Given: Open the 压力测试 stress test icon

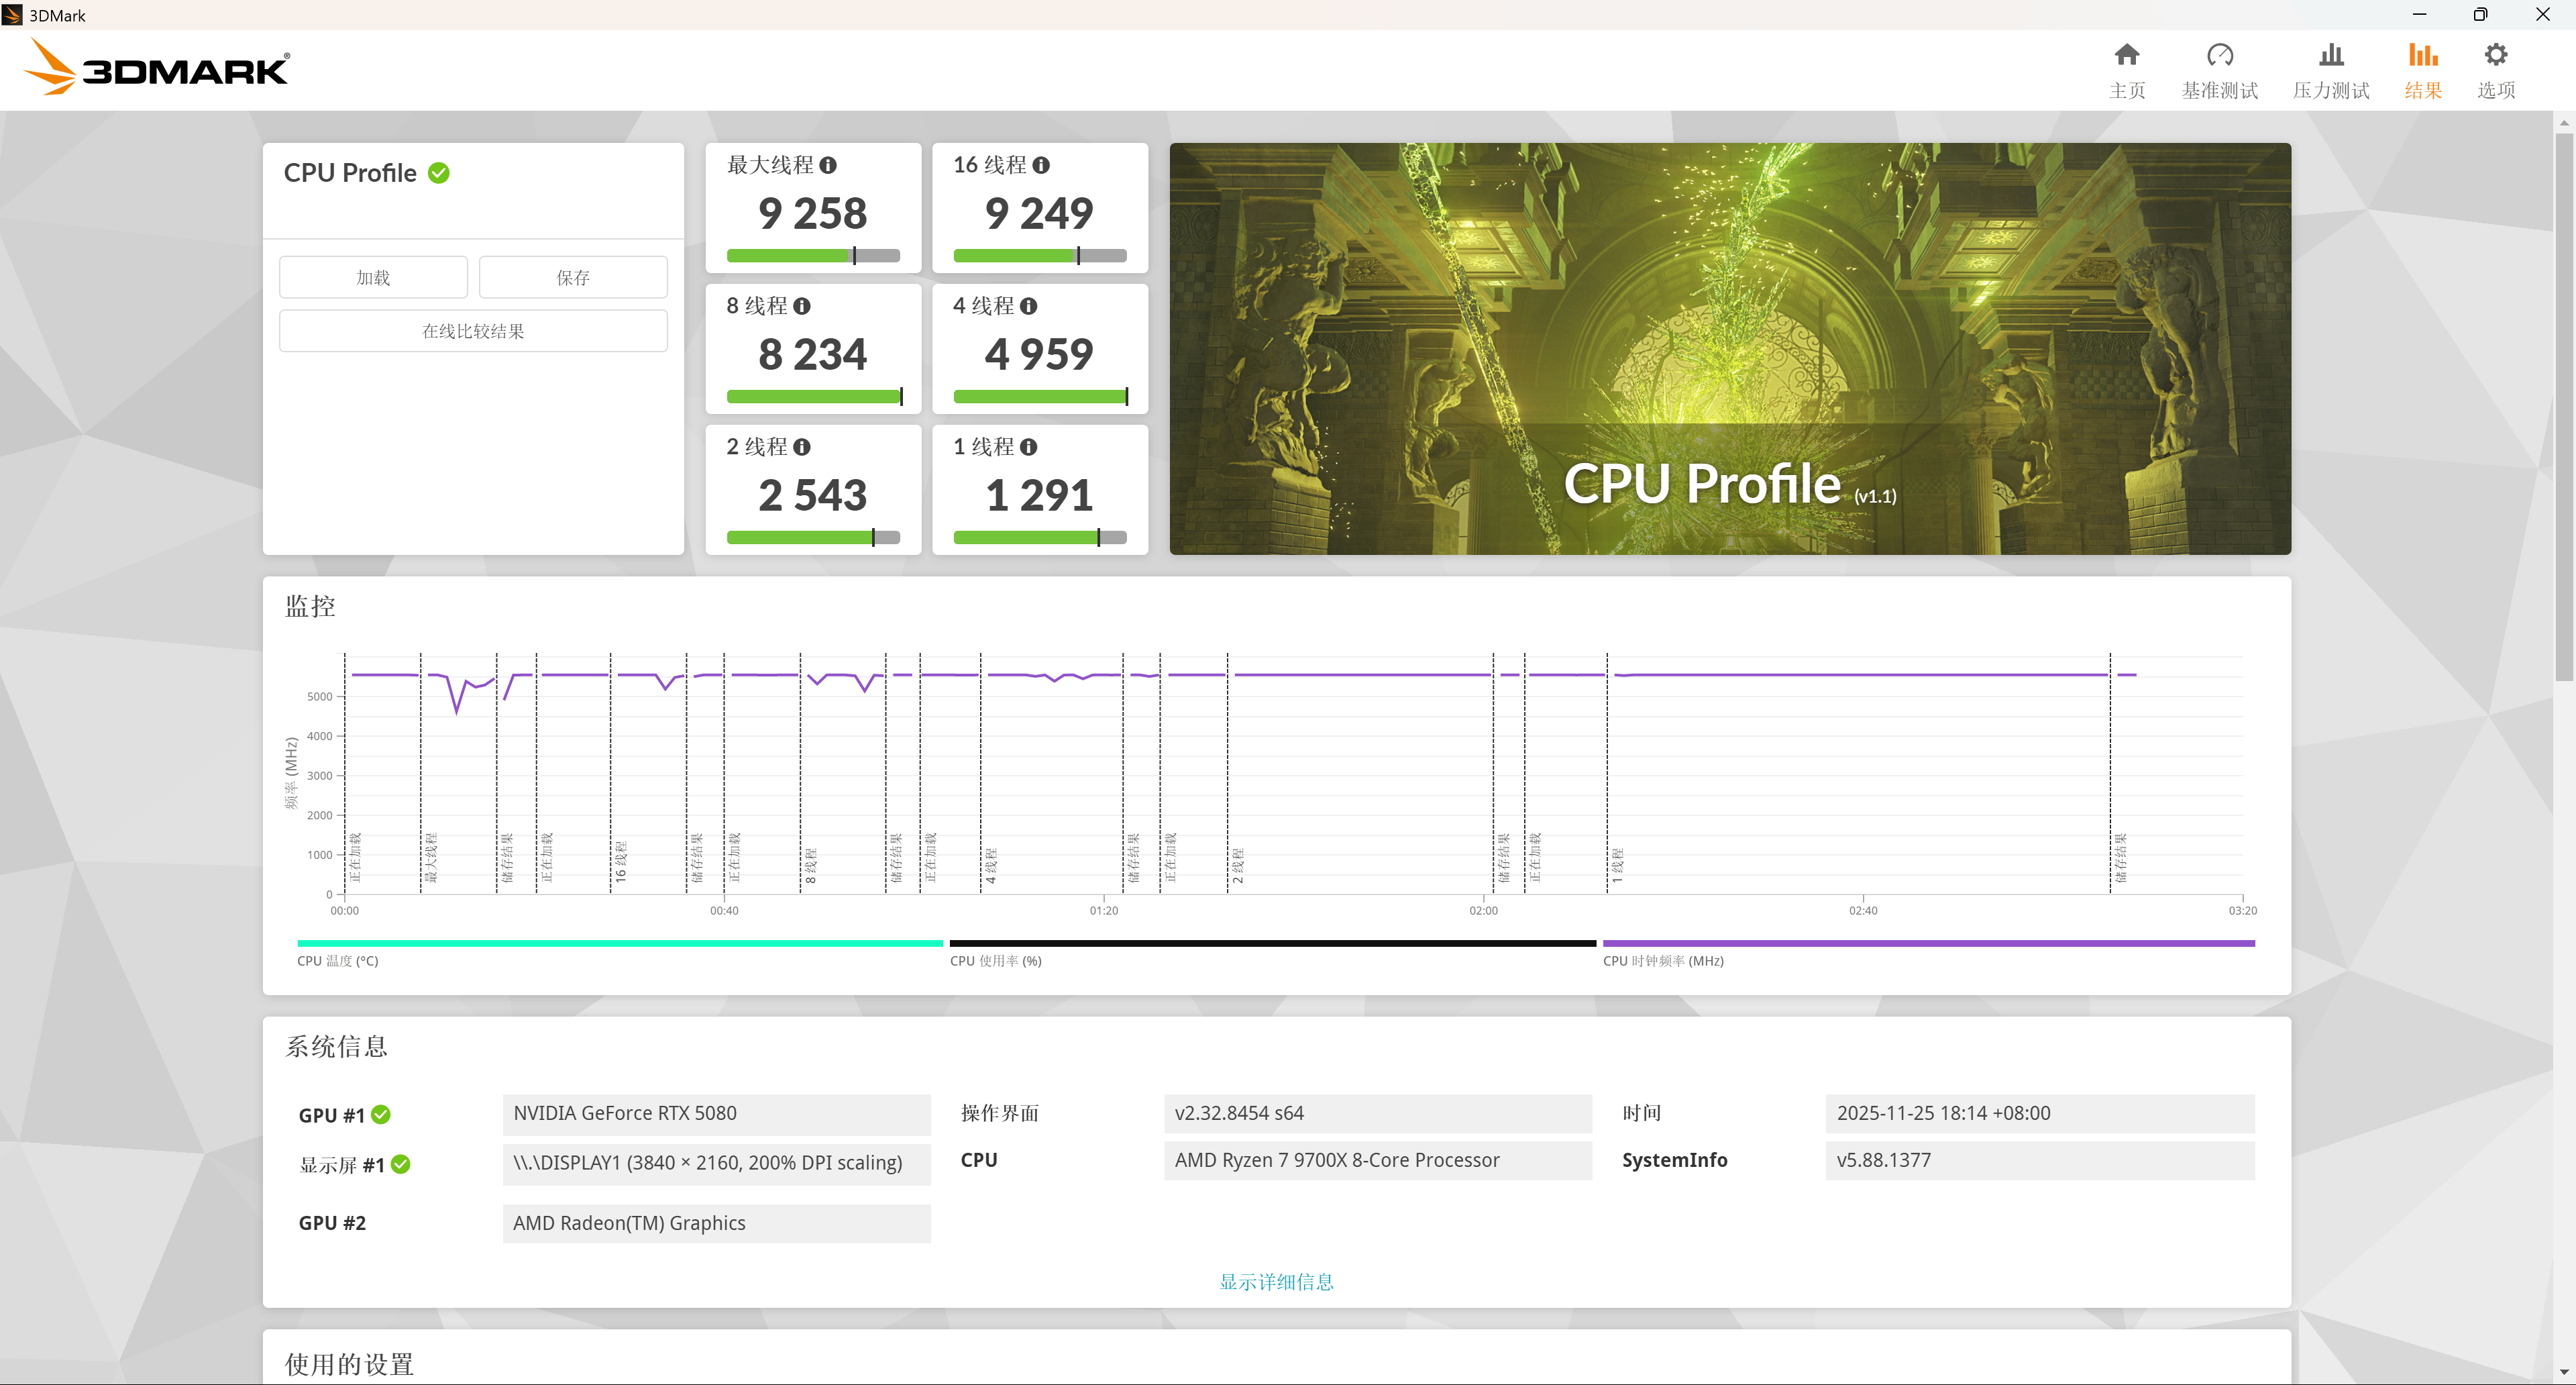Looking at the screenshot, I should point(2330,56).
